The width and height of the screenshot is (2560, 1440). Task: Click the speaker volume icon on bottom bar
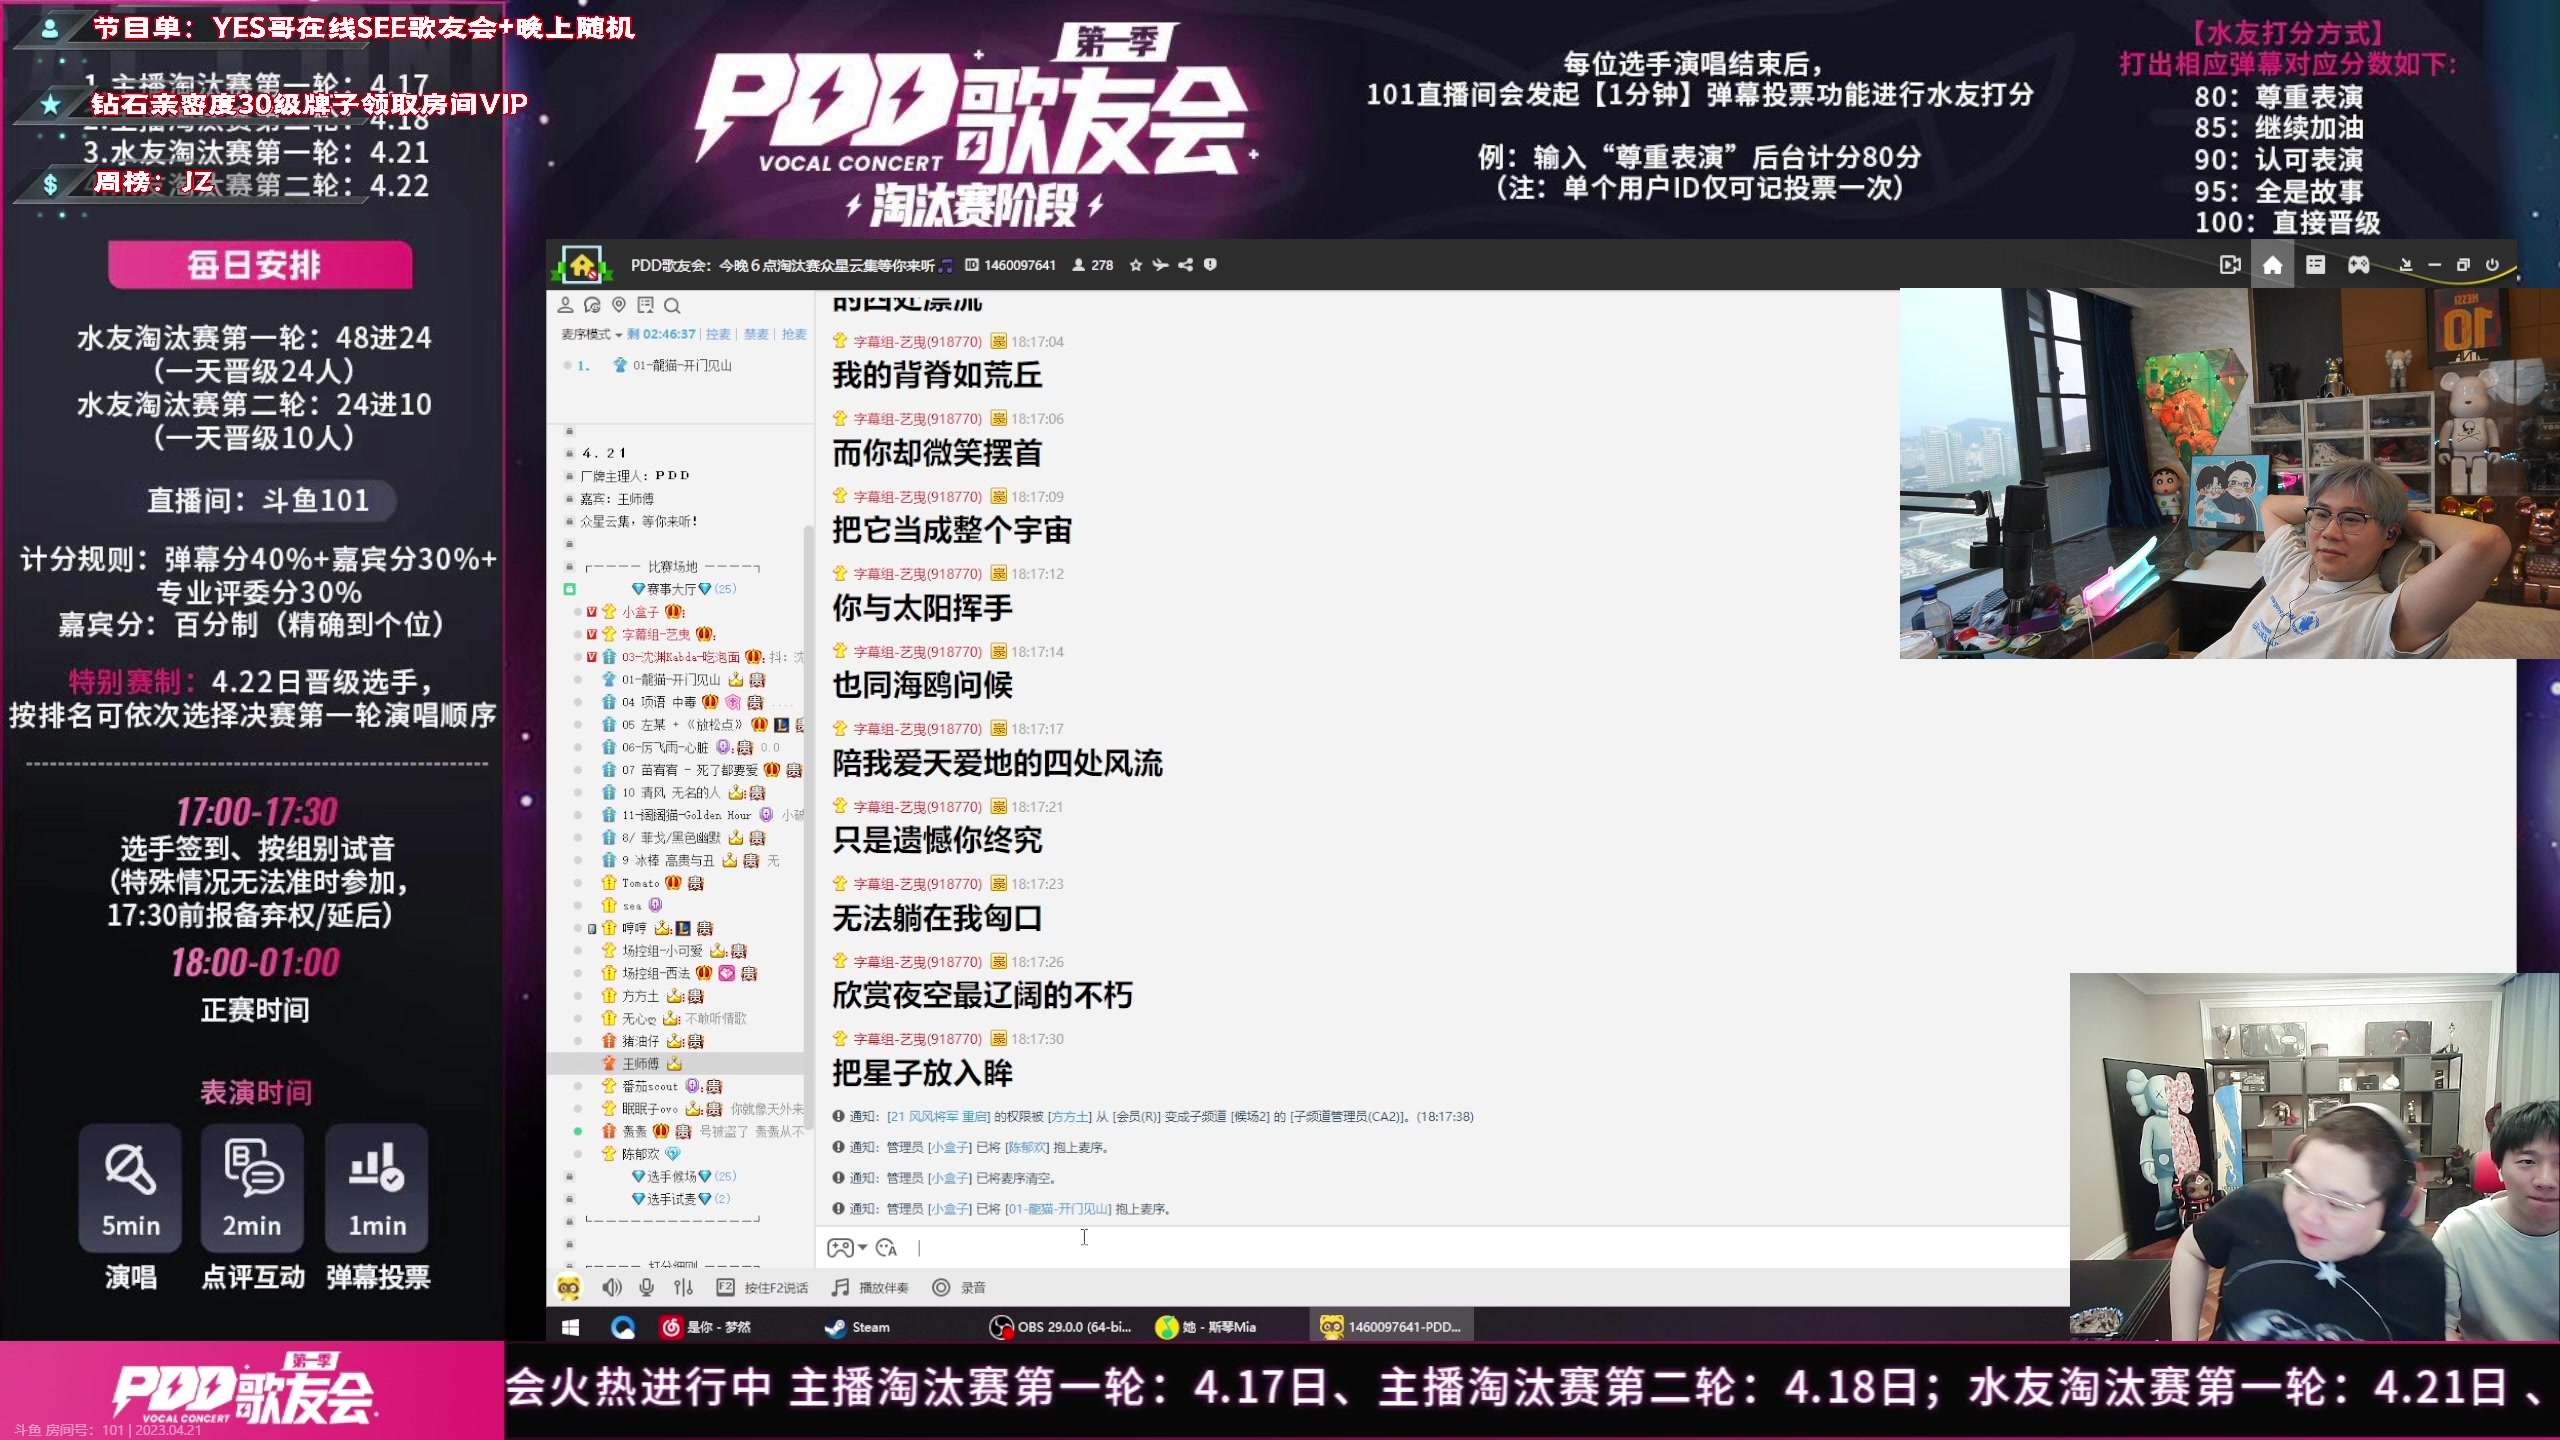click(612, 1288)
